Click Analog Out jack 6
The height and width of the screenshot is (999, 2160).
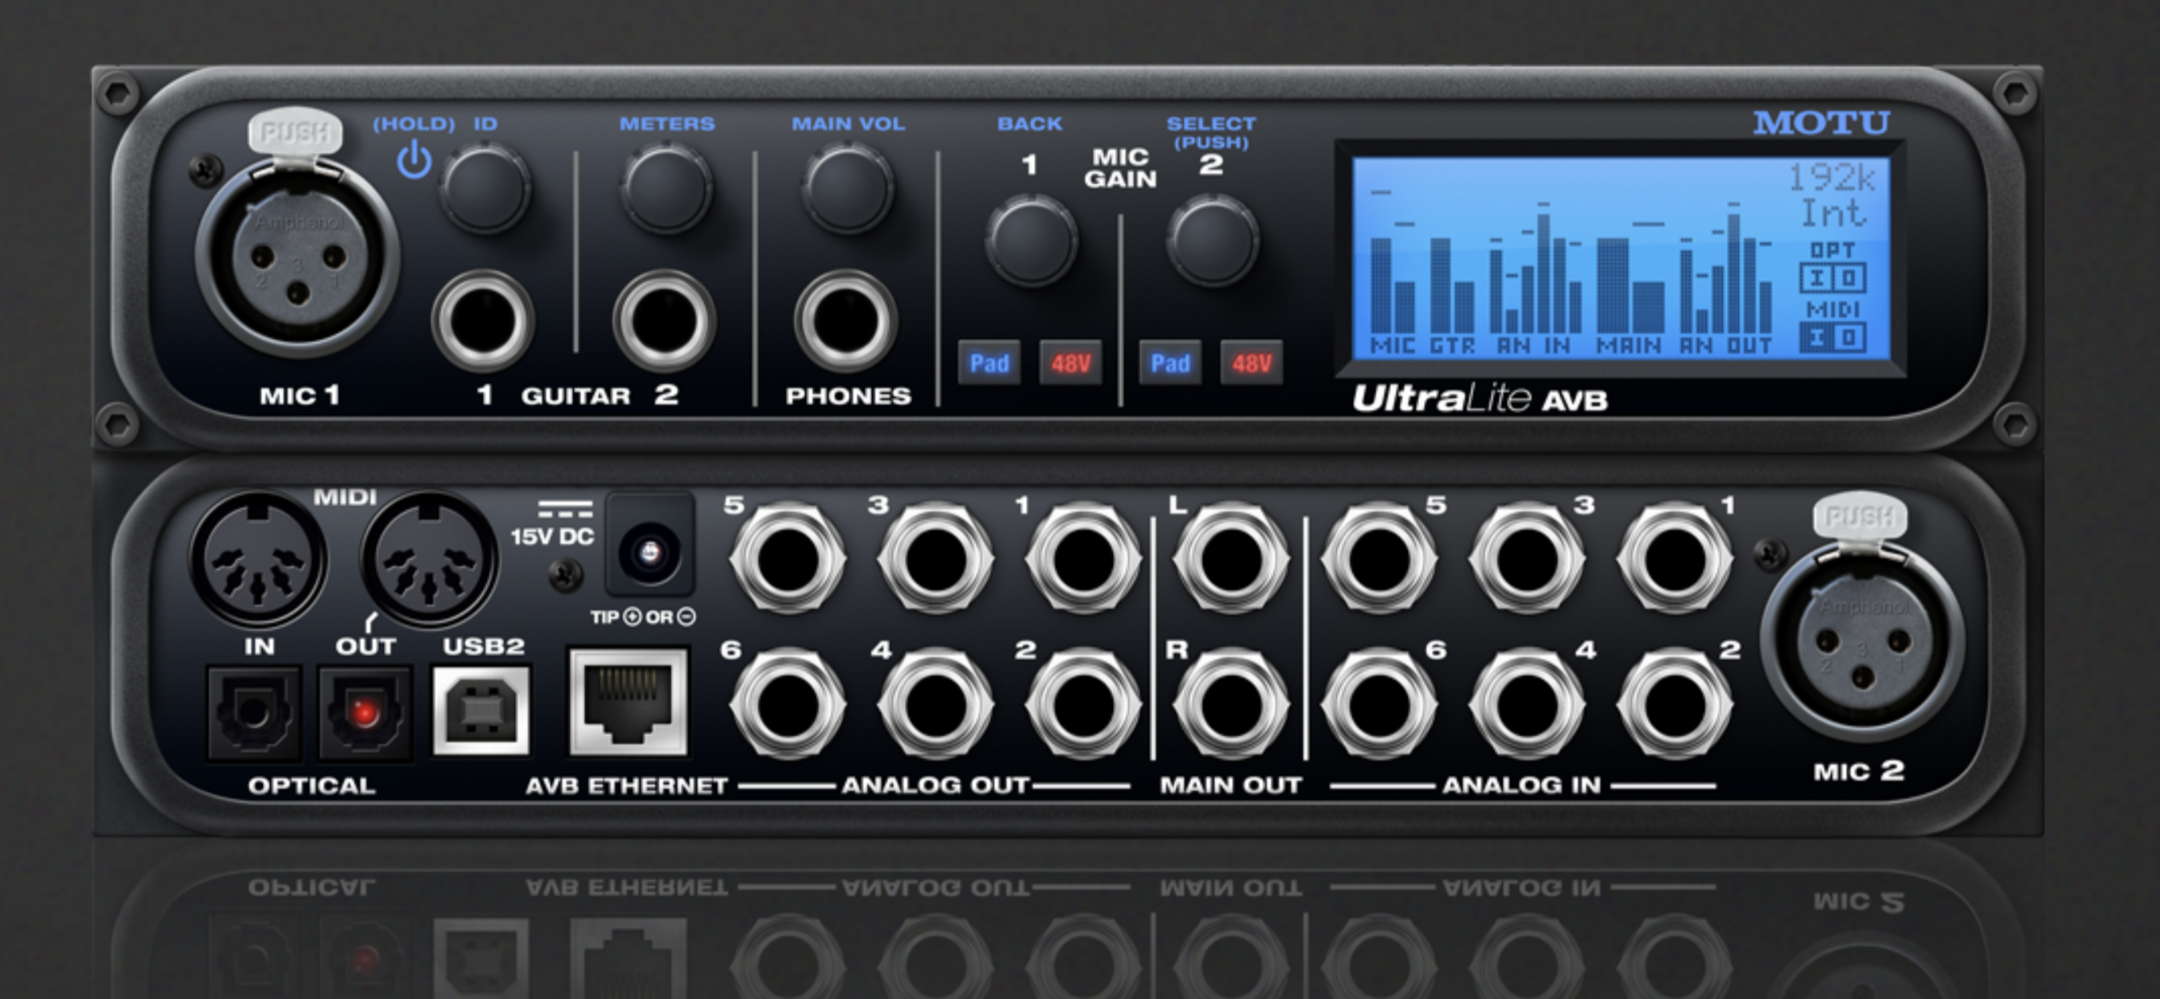(788, 705)
